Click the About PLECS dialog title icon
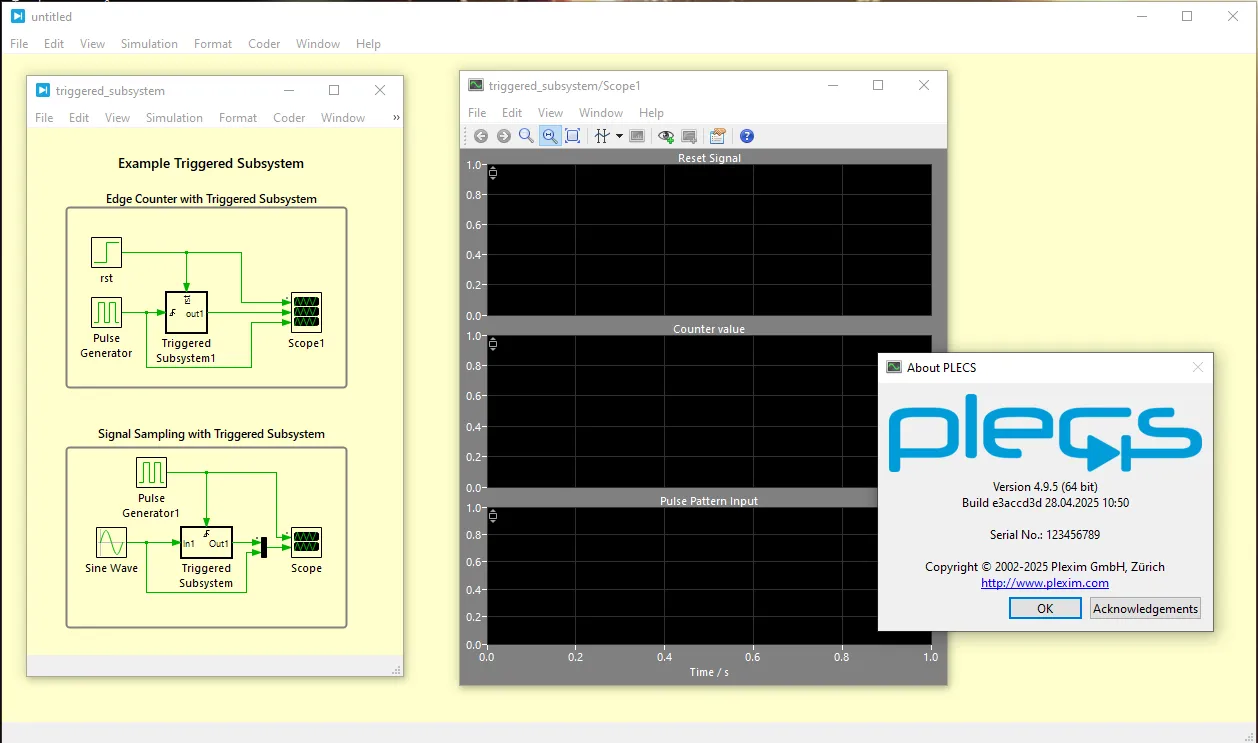Viewport: 1258px width, 743px height. pyautogui.click(x=894, y=367)
